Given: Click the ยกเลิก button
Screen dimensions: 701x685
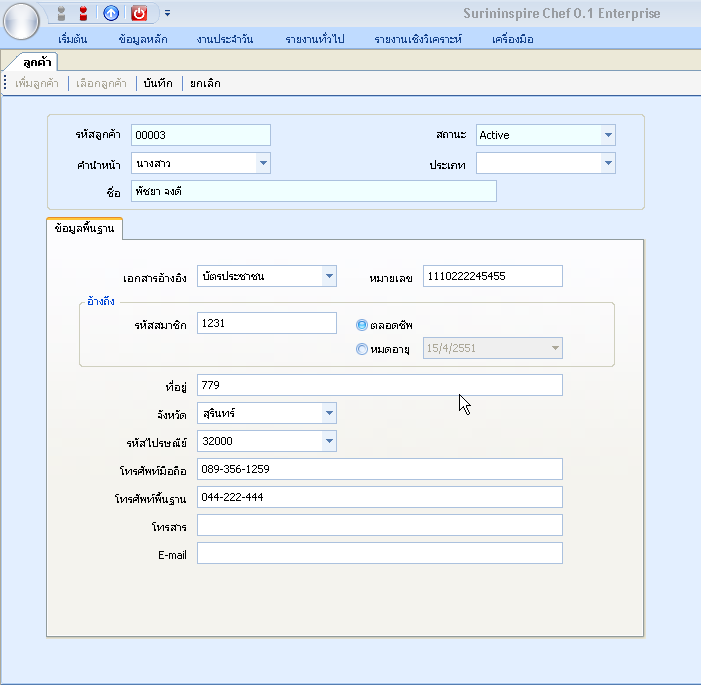Looking at the screenshot, I should pos(205,83).
